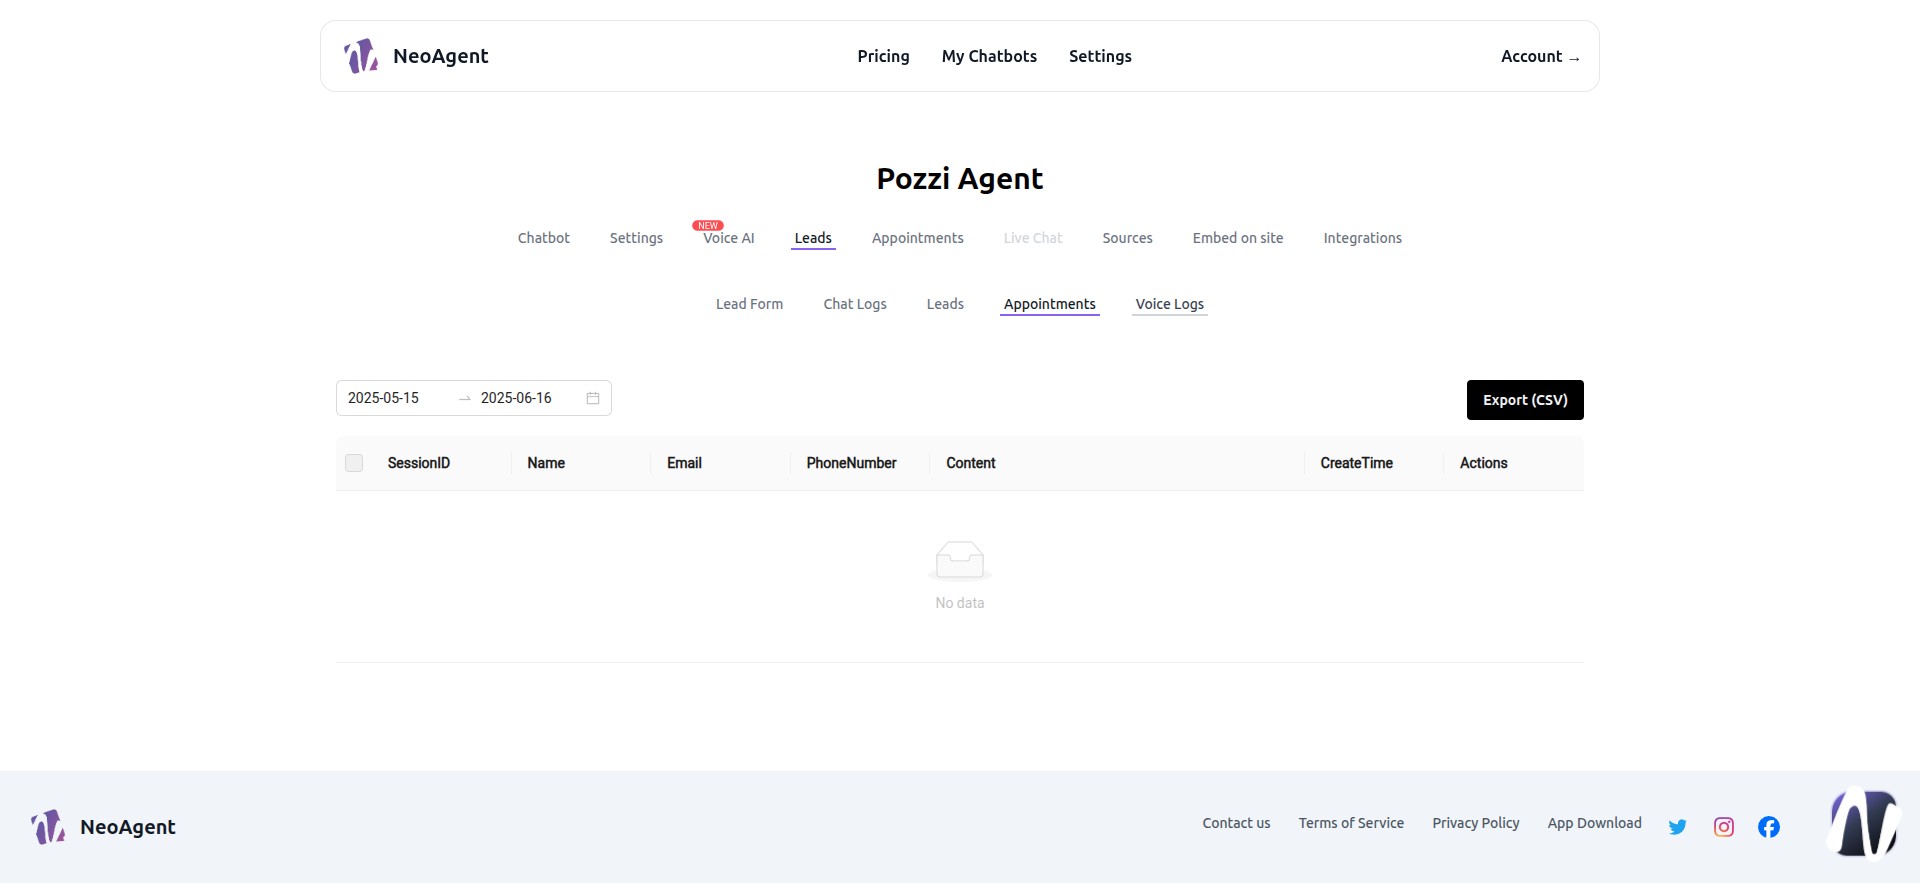1920x883 pixels.
Task: Switch to the Chatbot tab
Action: point(543,238)
